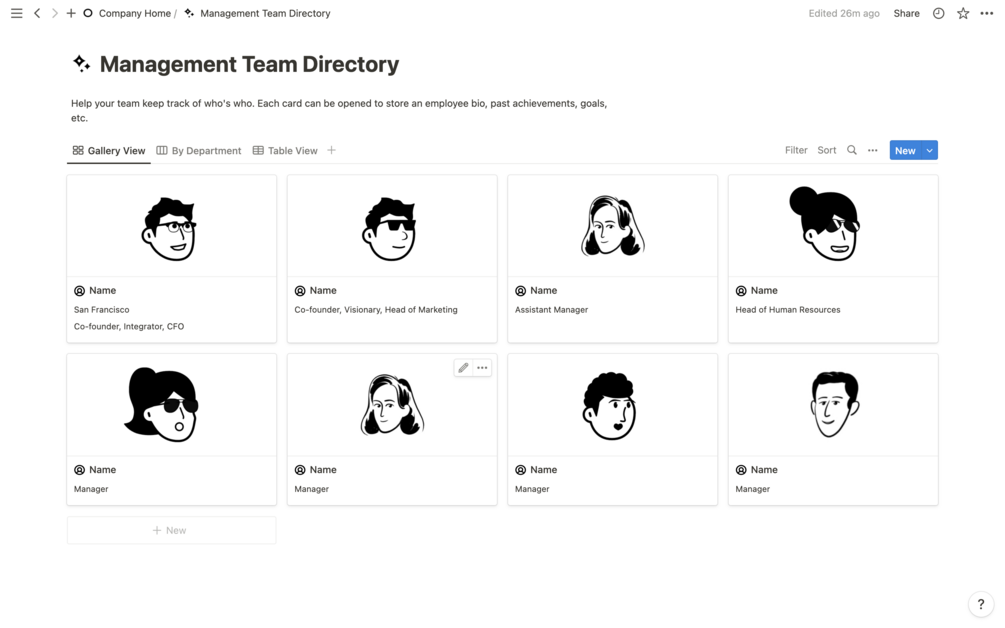Search the database with magnifier icon
Viewport: 1005px width, 628px height.
click(x=852, y=150)
